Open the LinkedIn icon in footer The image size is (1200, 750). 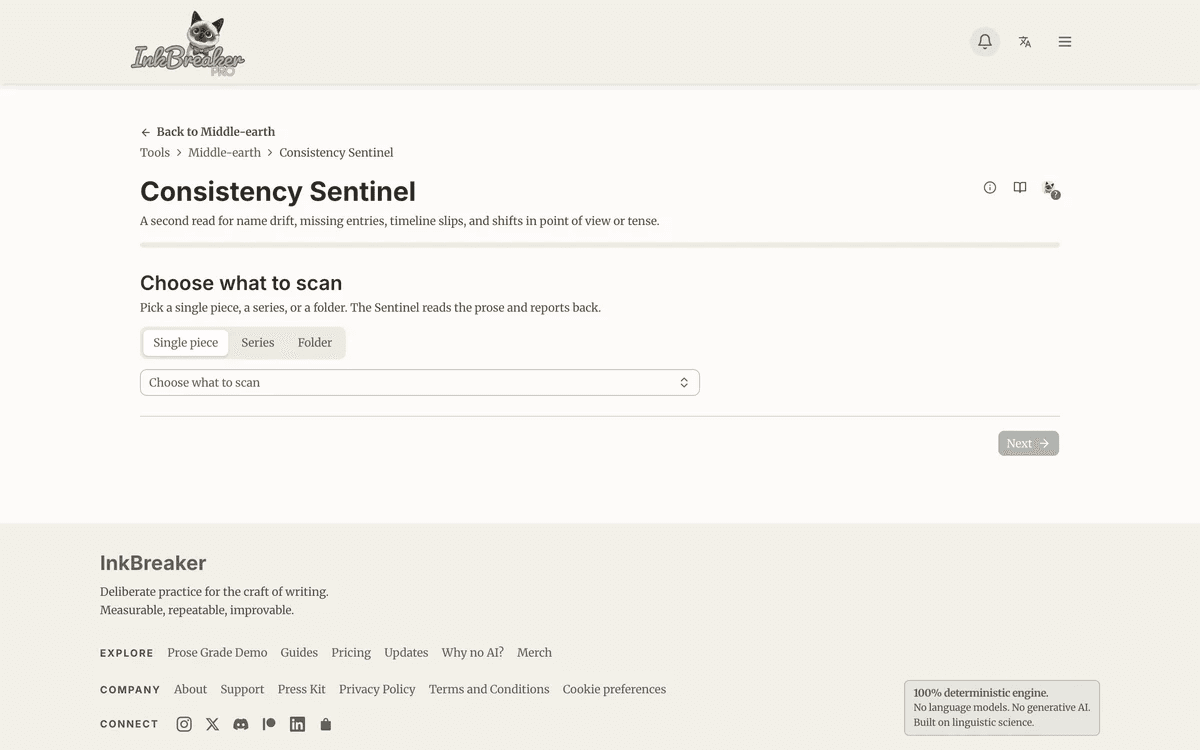pyautogui.click(x=297, y=724)
